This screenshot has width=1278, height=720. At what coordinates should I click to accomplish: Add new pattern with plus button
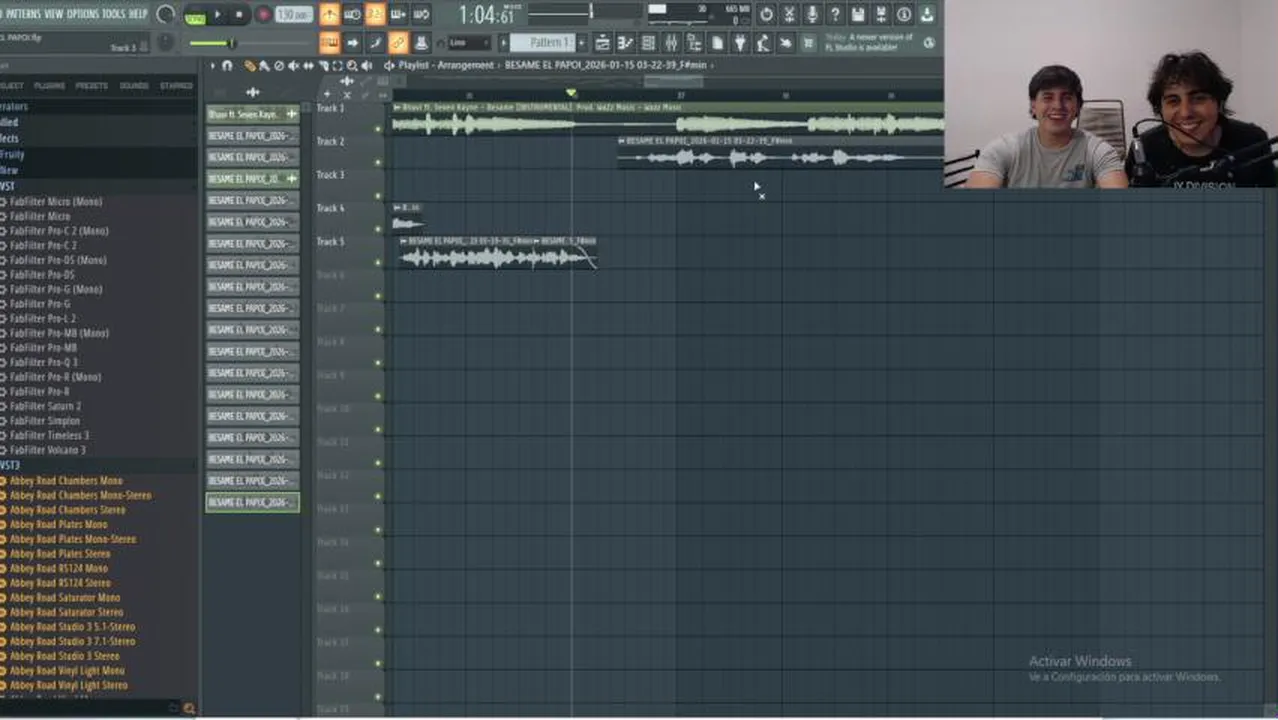582,43
